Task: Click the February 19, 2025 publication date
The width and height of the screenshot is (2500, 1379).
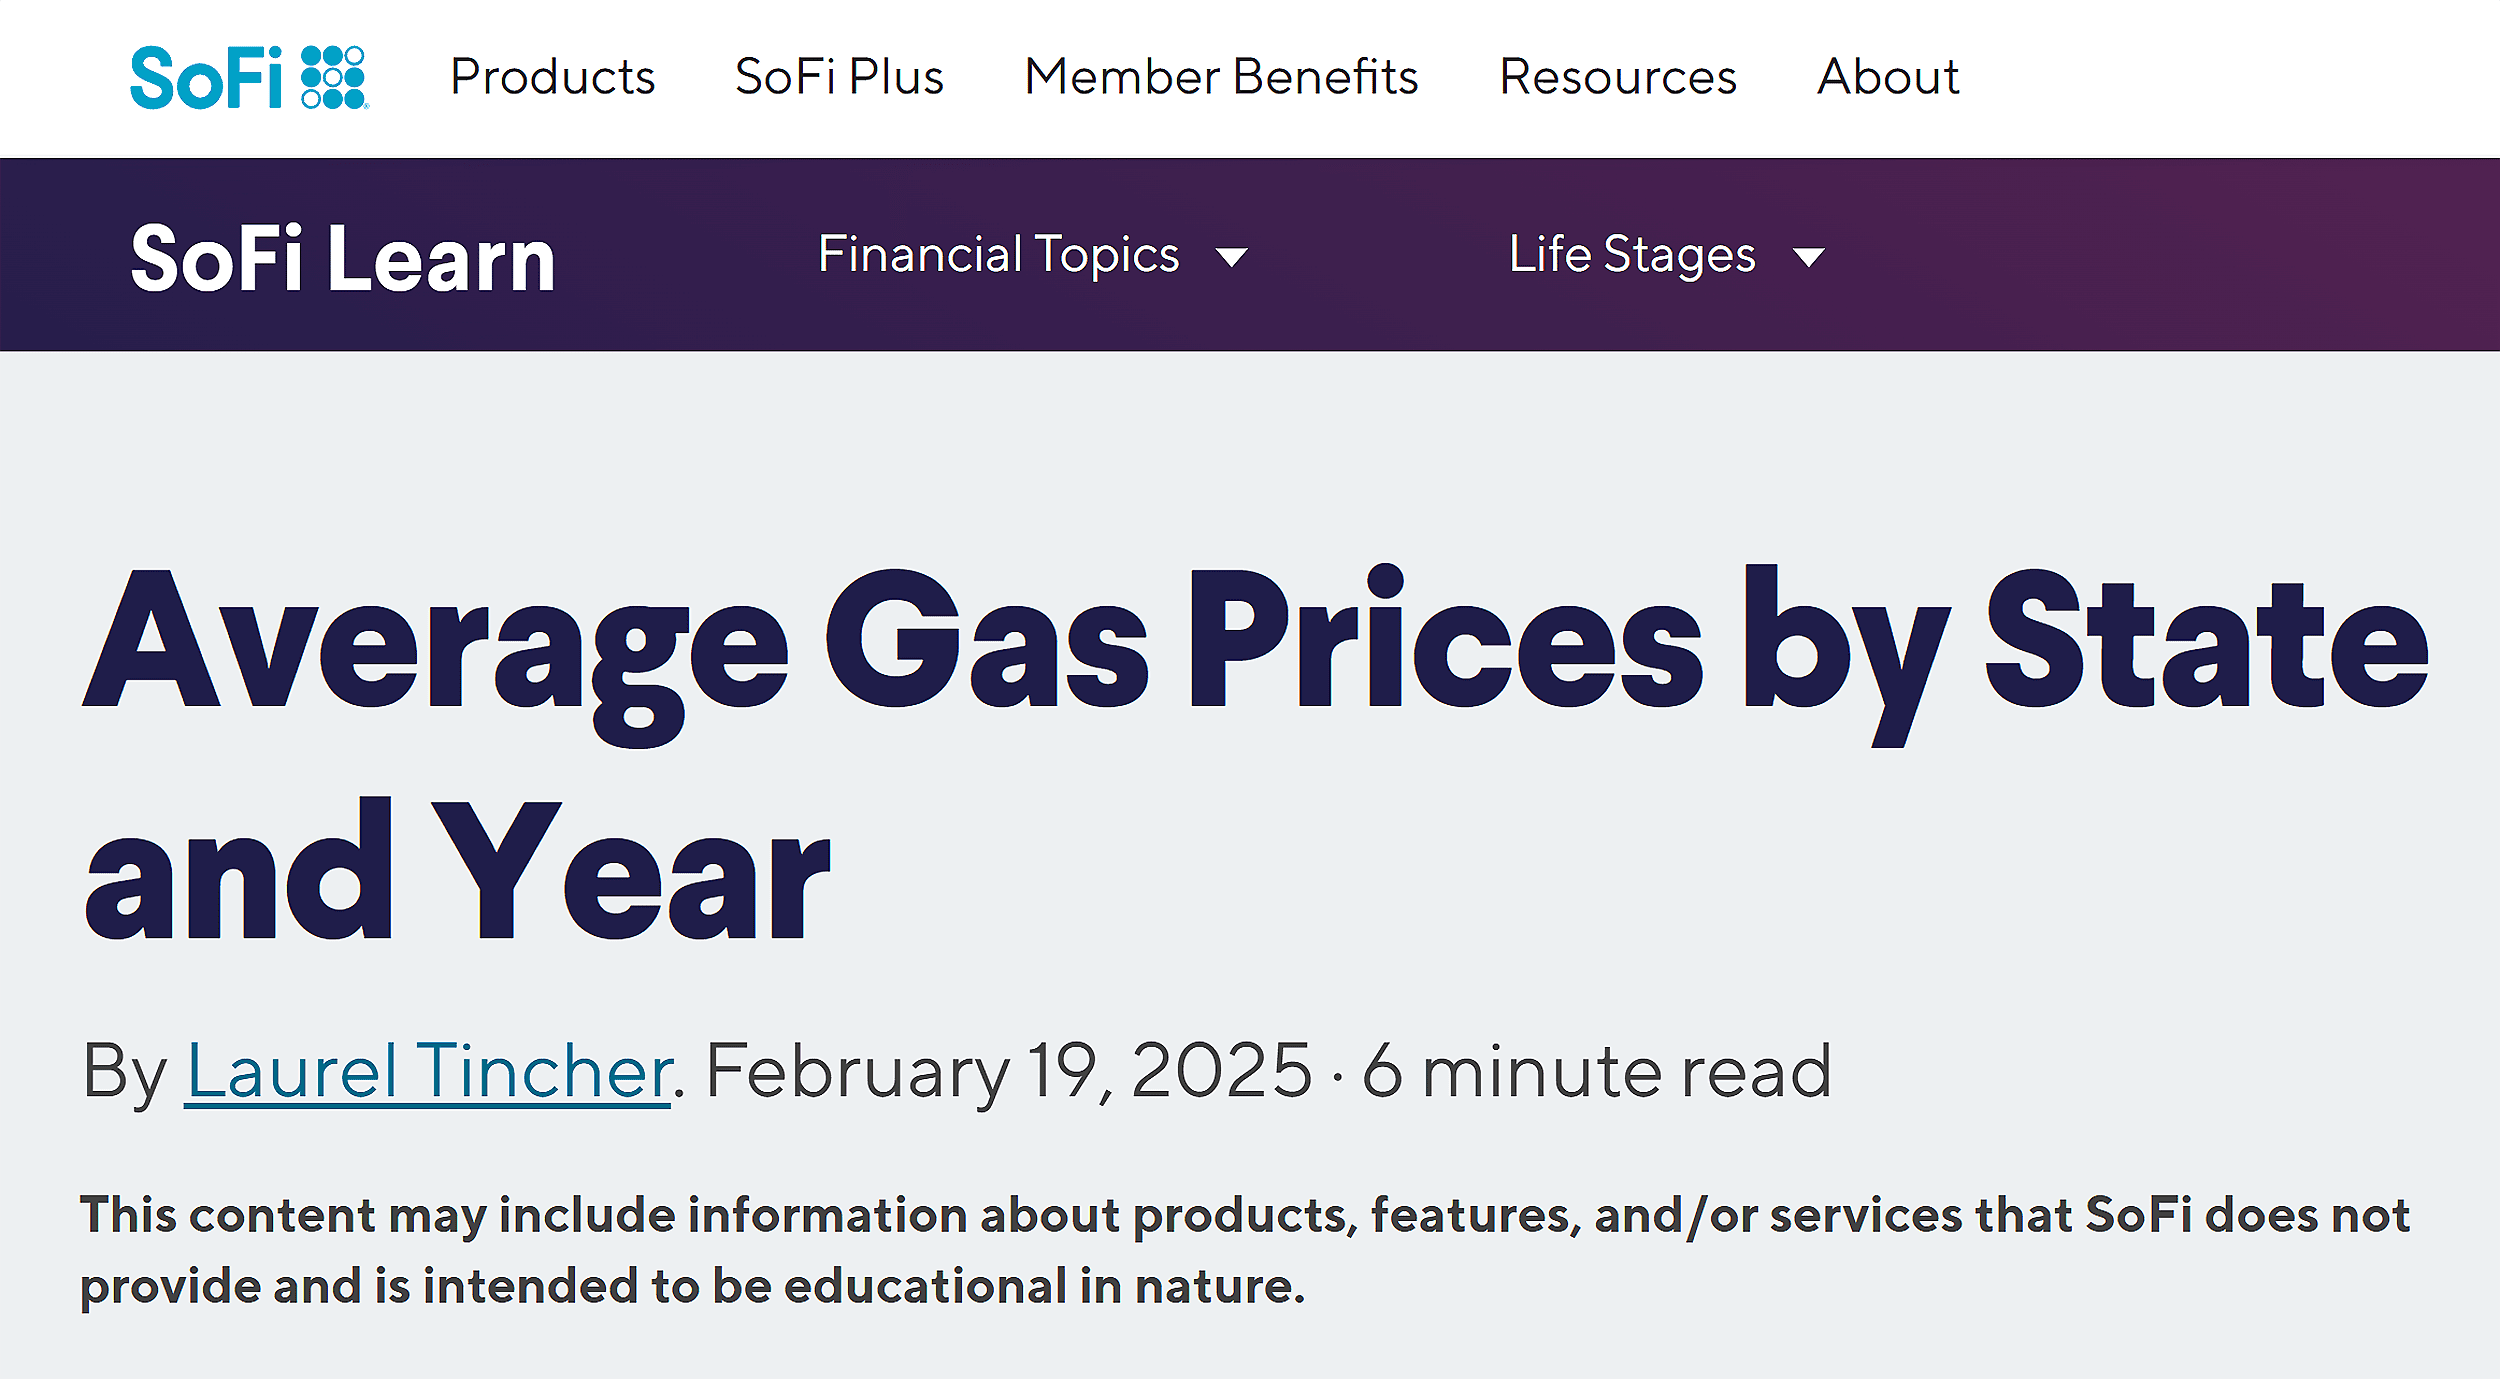Action: pyautogui.click(x=1008, y=1072)
